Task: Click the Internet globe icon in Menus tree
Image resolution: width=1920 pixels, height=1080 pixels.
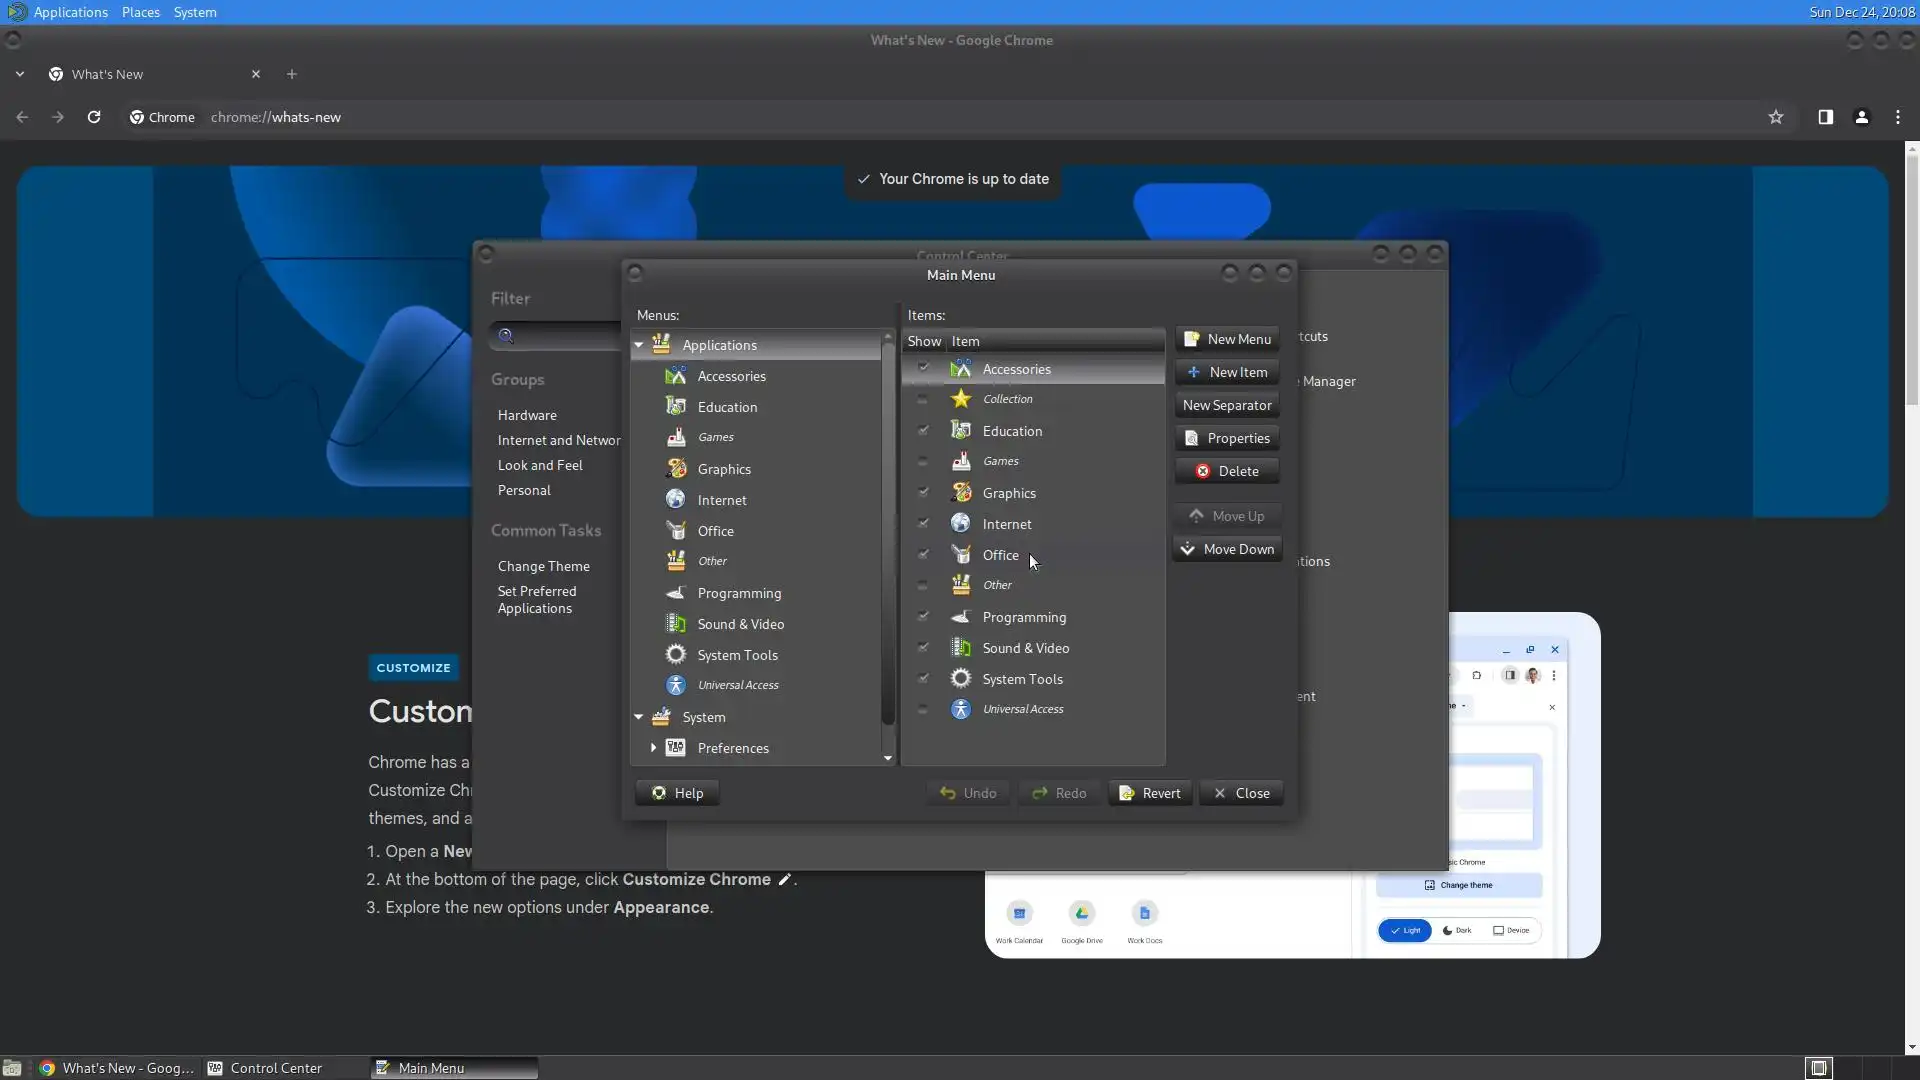Action: tap(676, 500)
